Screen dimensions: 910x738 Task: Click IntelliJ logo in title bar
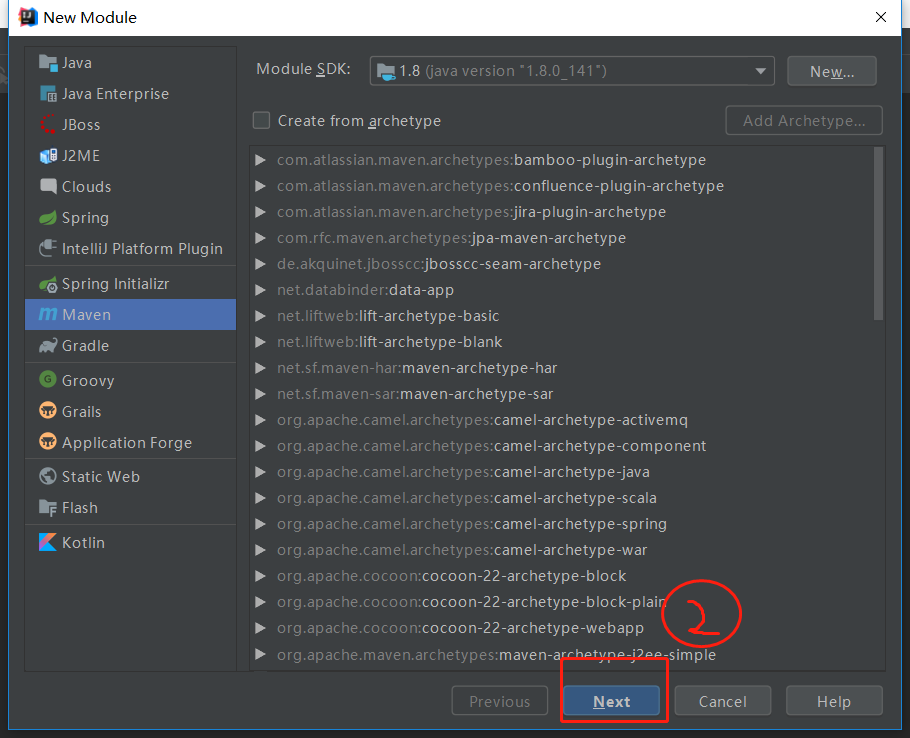28,17
